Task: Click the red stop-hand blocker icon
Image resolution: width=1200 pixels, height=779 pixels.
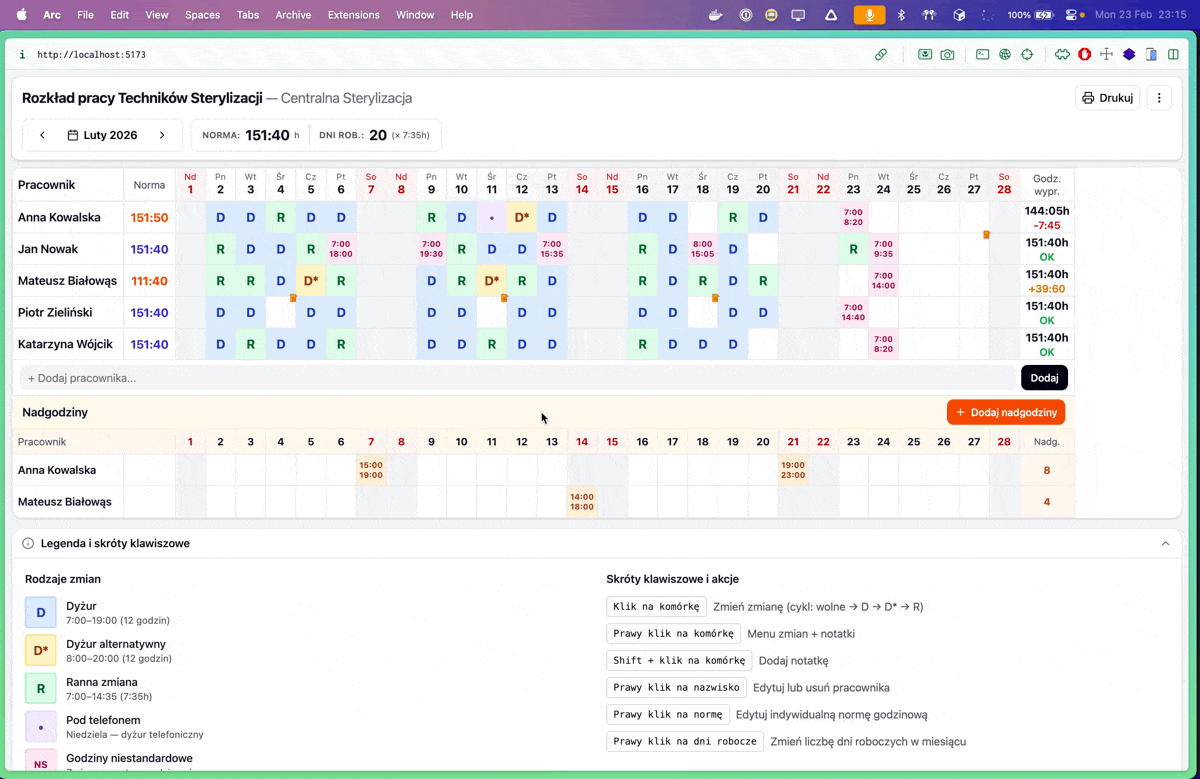Action: pos(1084,55)
